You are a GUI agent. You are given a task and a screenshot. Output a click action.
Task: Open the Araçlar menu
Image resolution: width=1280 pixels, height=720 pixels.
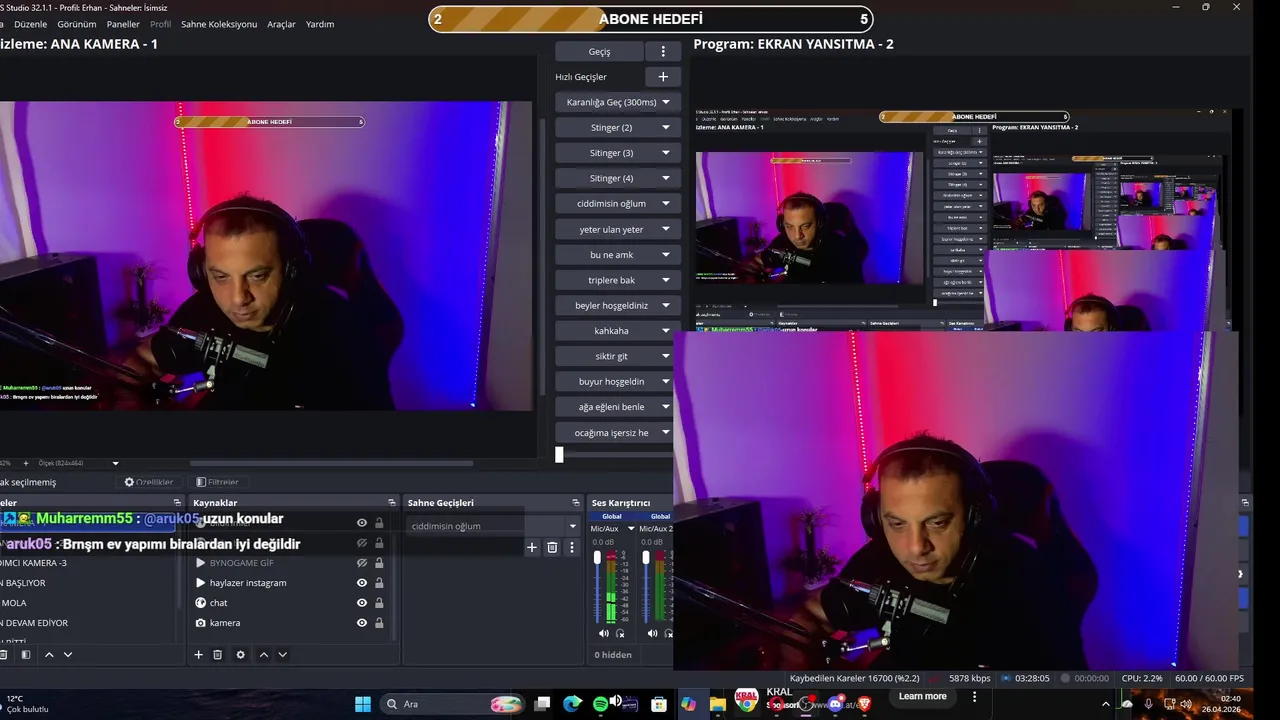(281, 24)
